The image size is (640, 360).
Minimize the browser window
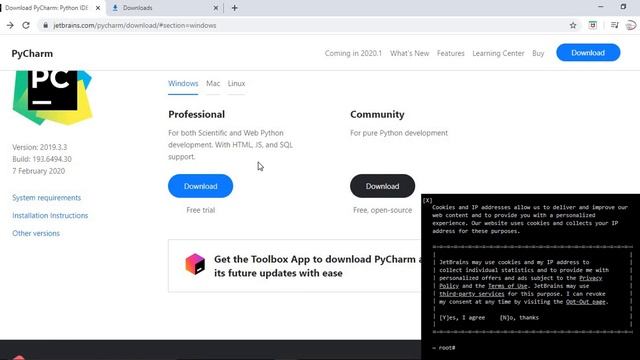pos(600,7)
